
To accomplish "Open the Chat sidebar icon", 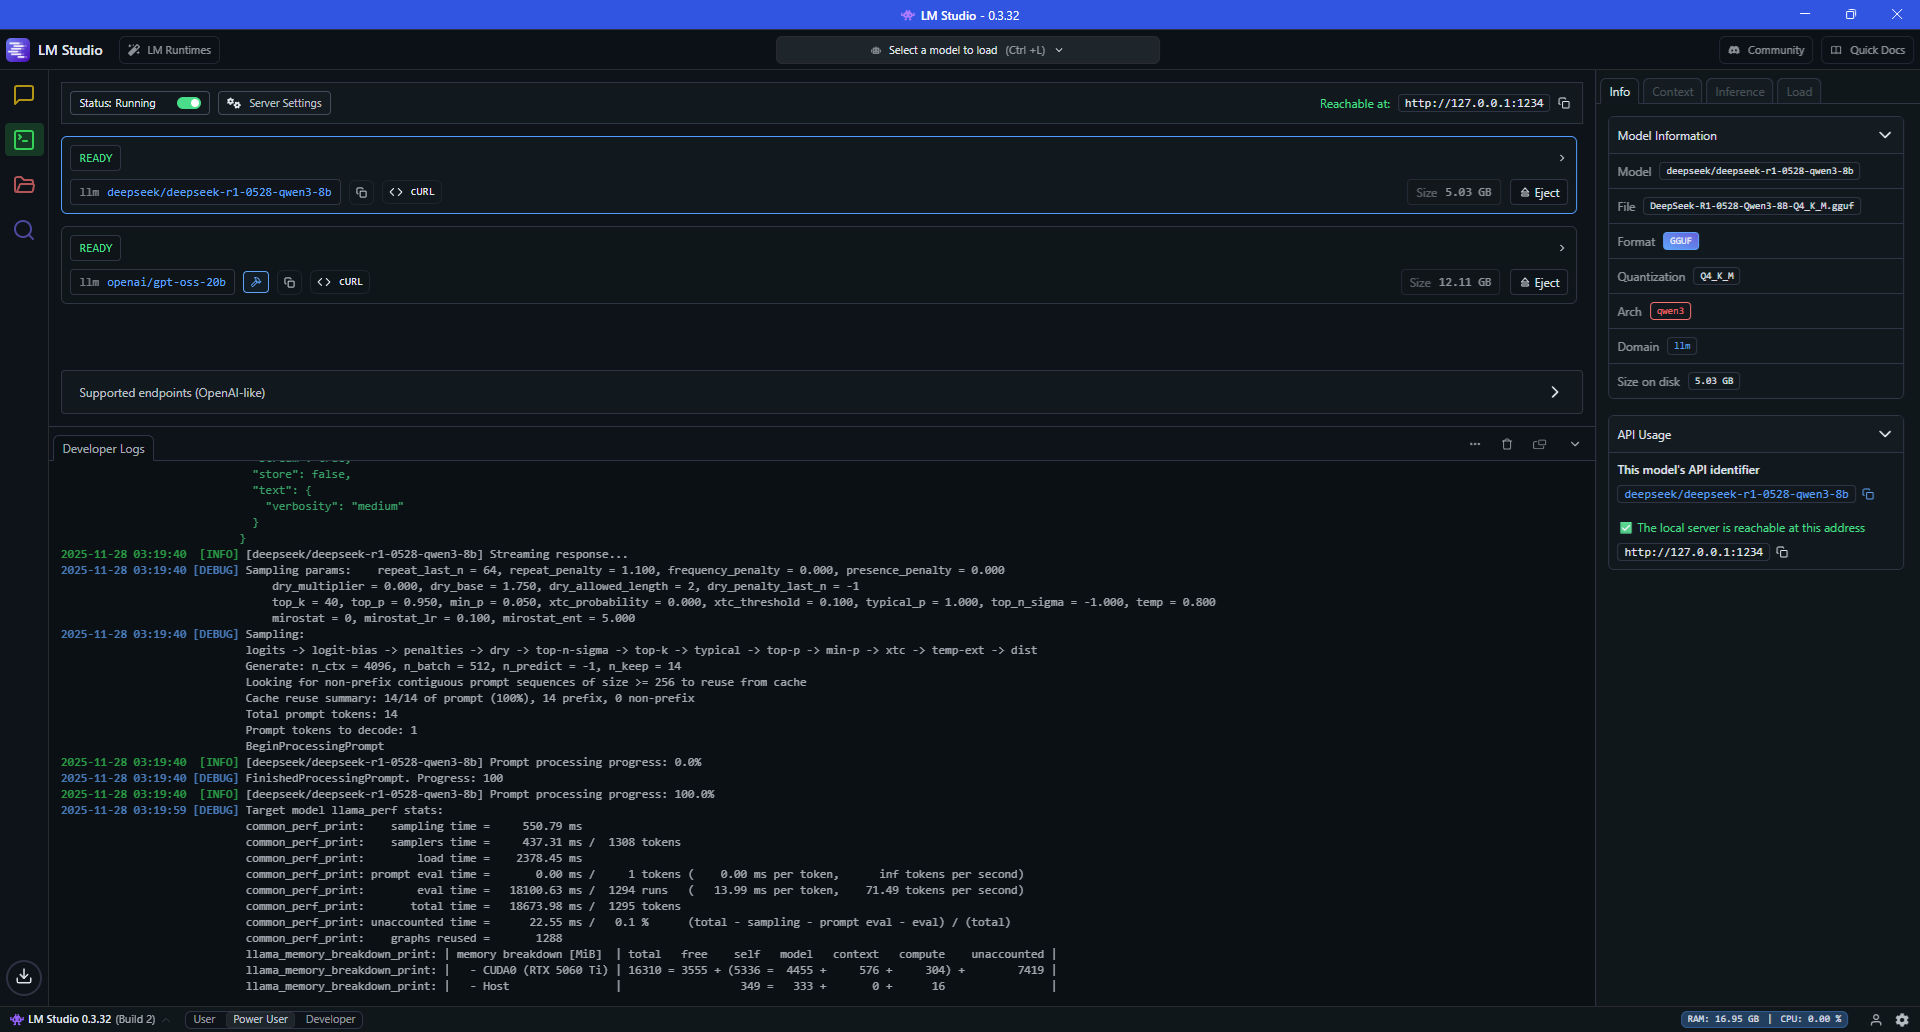I will click(24, 95).
